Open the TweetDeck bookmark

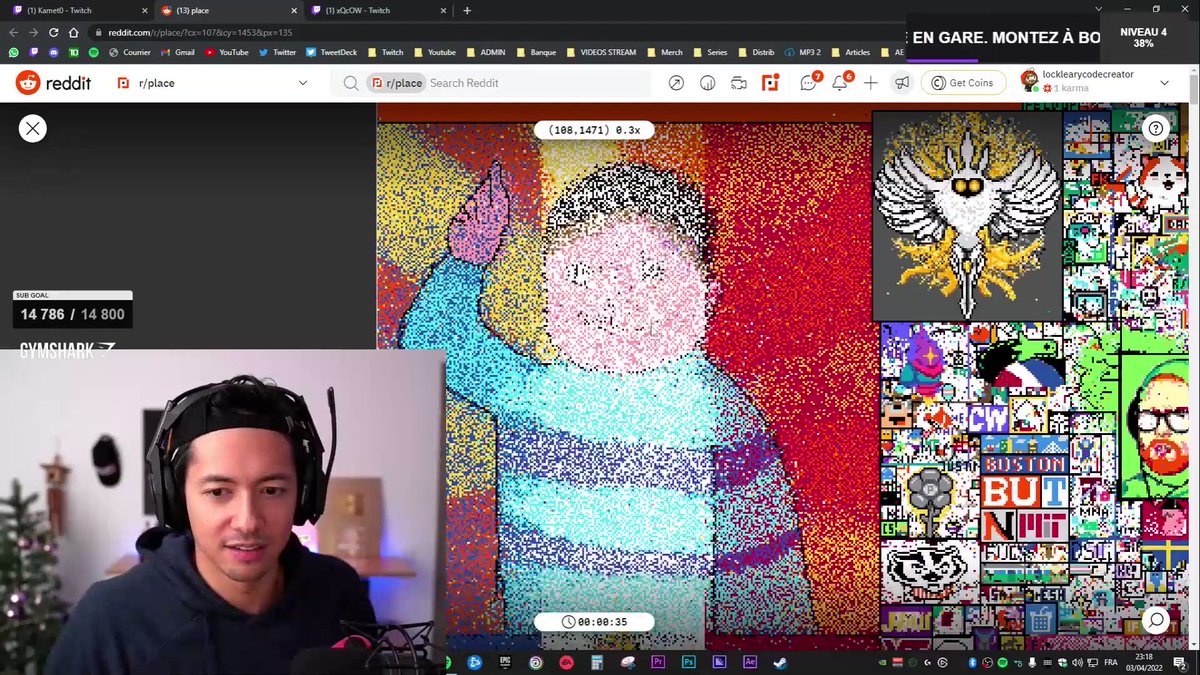331,52
